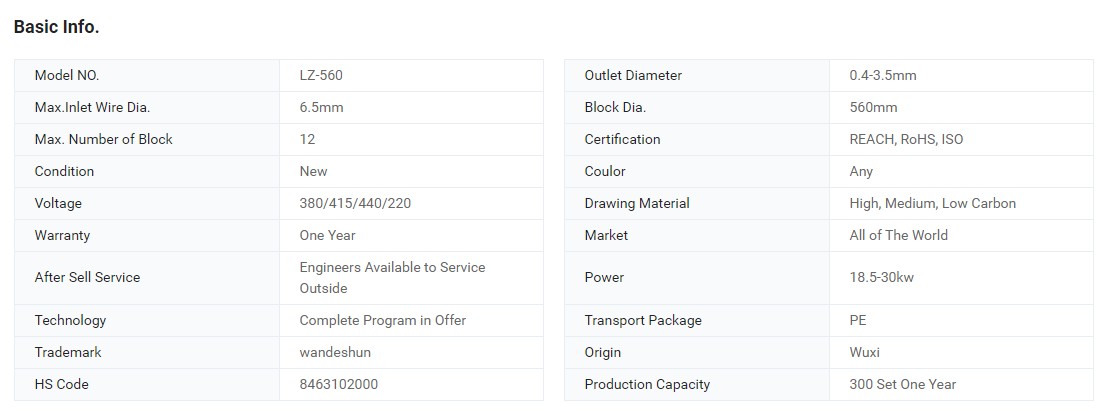1103x416 pixels.
Task: Select the value 'One Year'
Action: [x=327, y=236]
